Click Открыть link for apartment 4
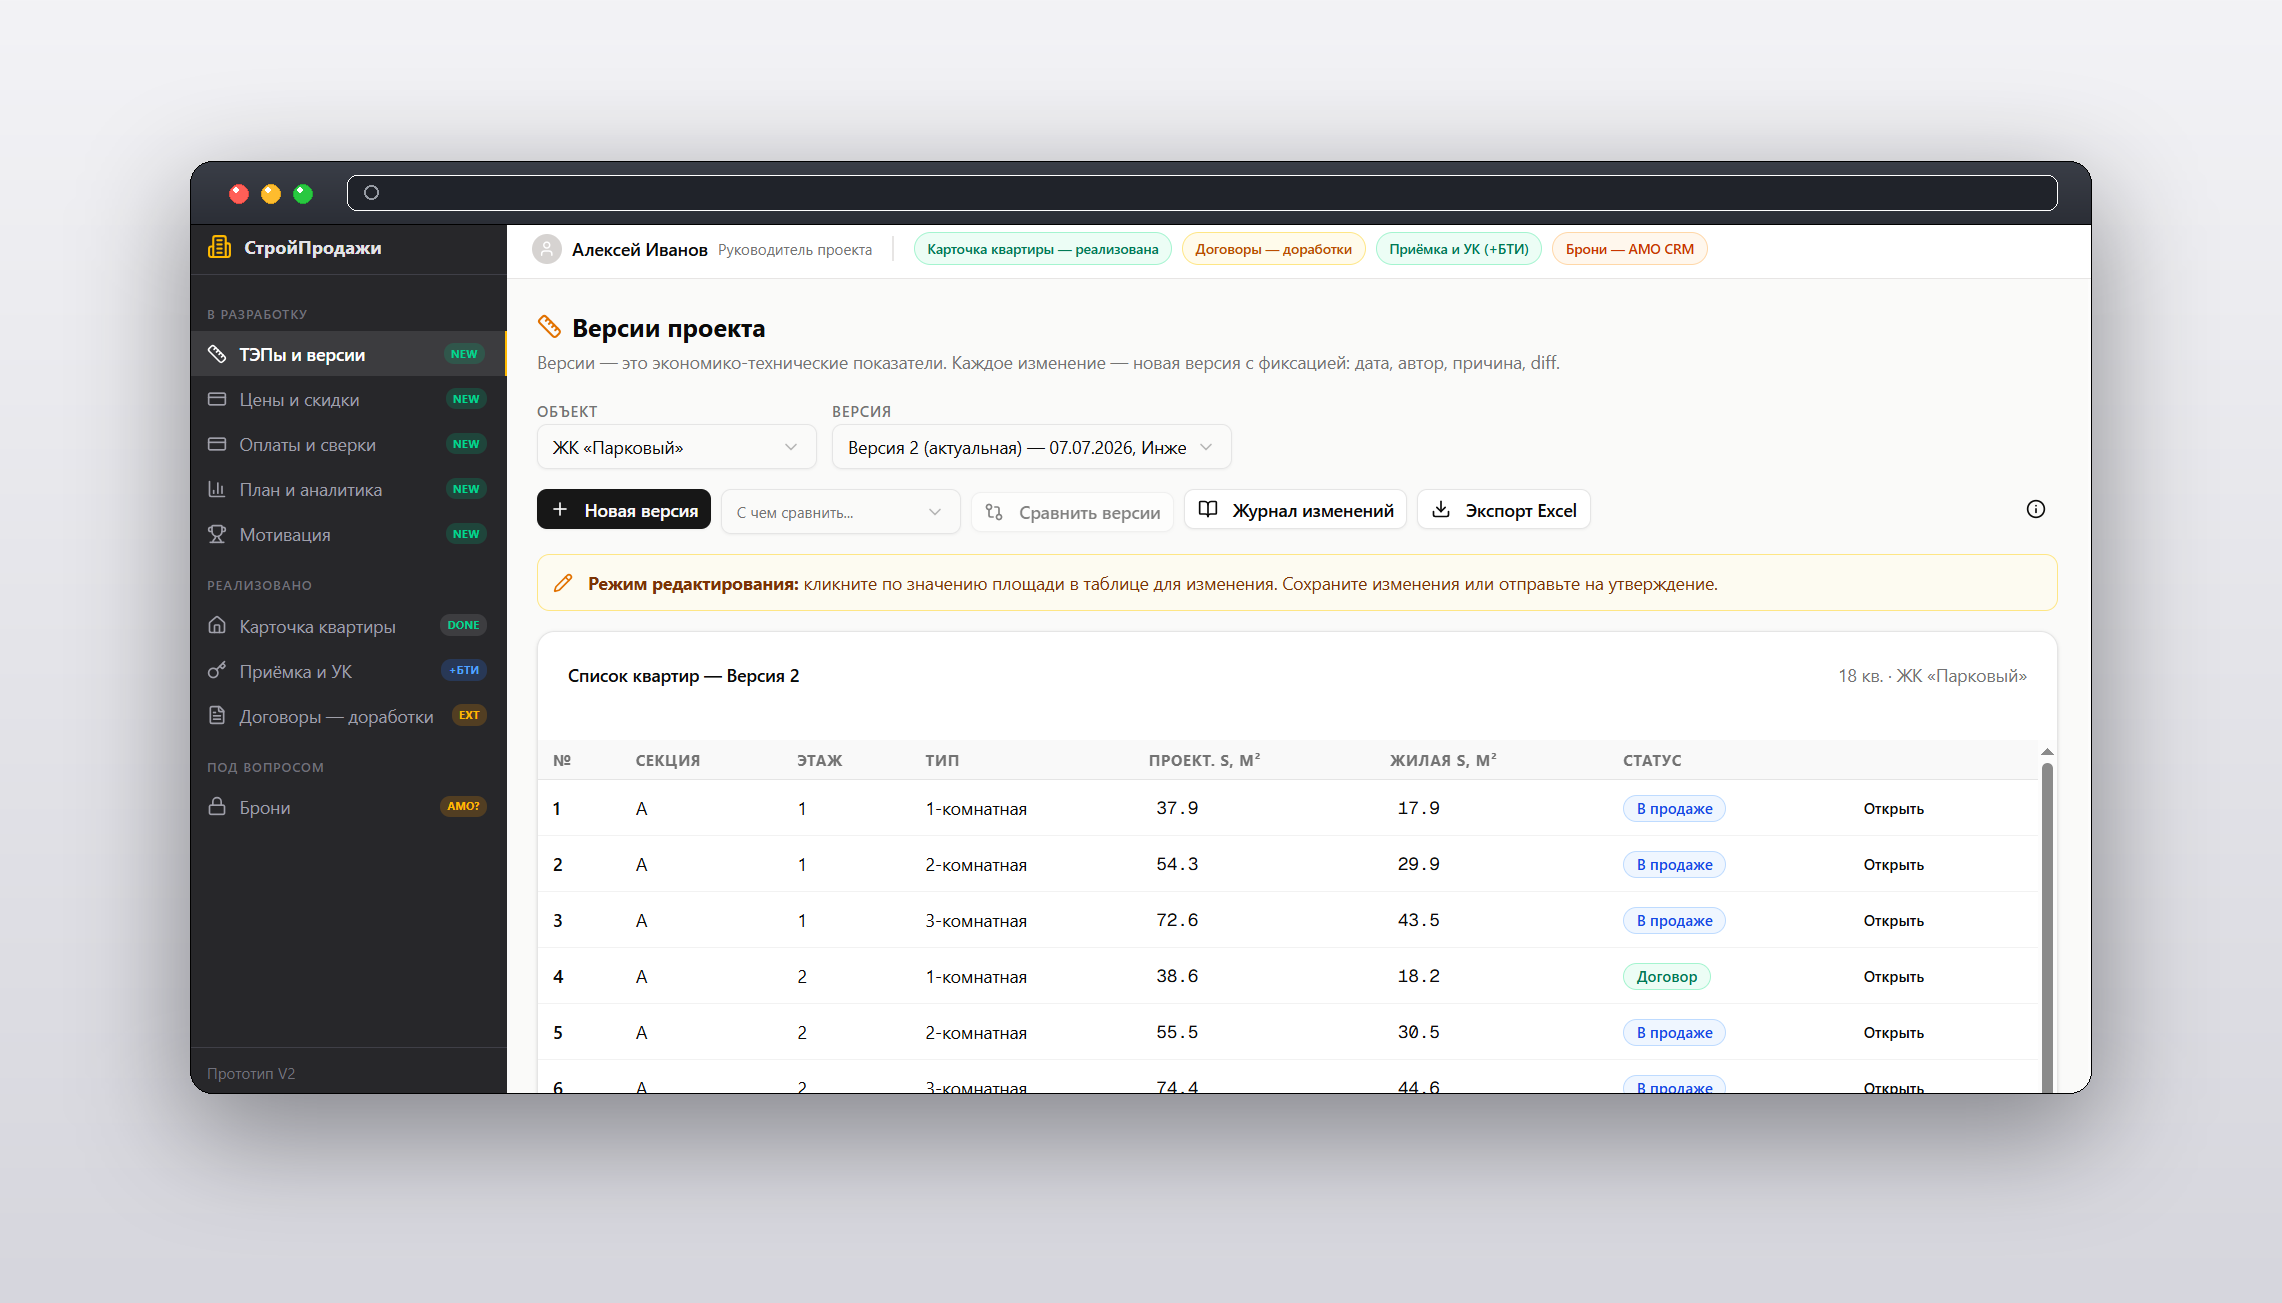This screenshot has width=2282, height=1303. pos(1893,976)
